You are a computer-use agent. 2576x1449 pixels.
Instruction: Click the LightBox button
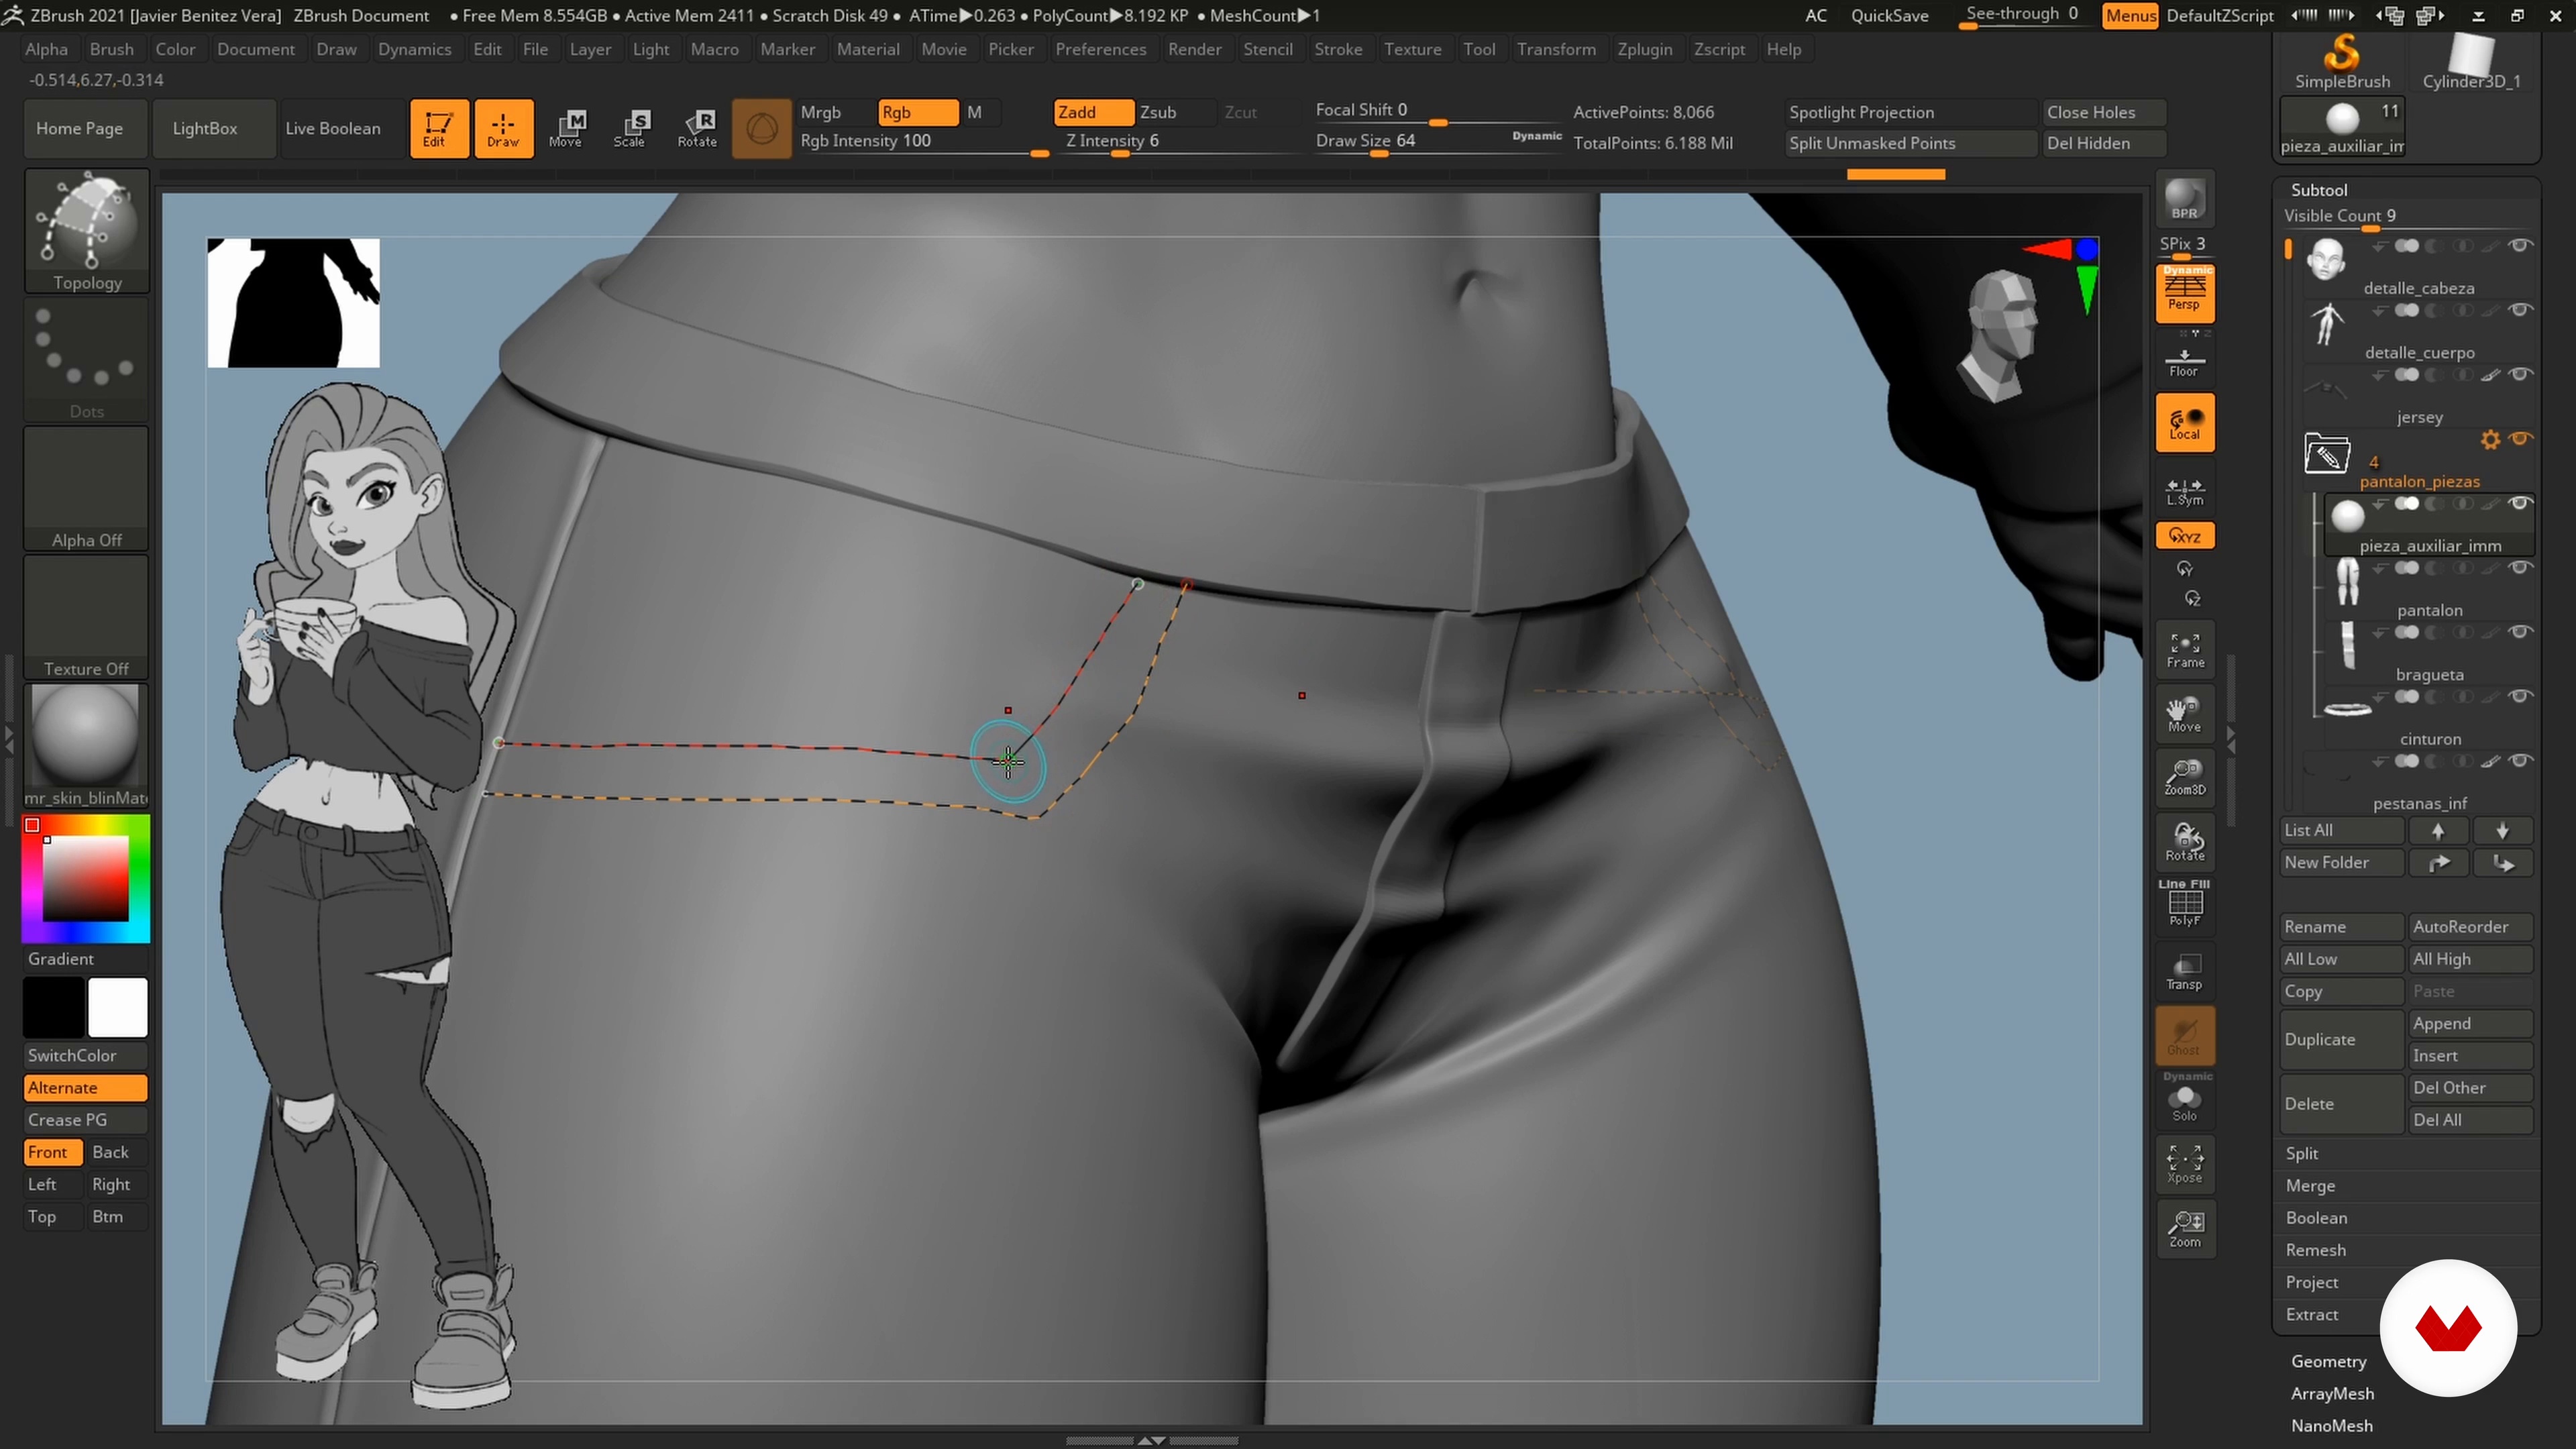click(205, 128)
